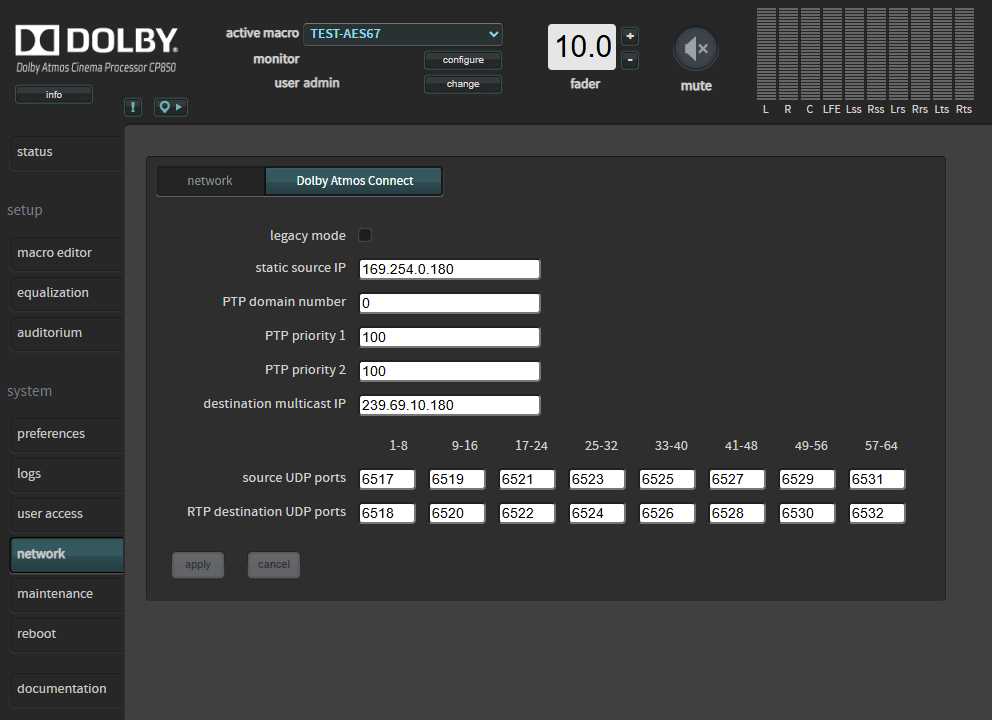Click source UDP port field 6521

point(527,480)
